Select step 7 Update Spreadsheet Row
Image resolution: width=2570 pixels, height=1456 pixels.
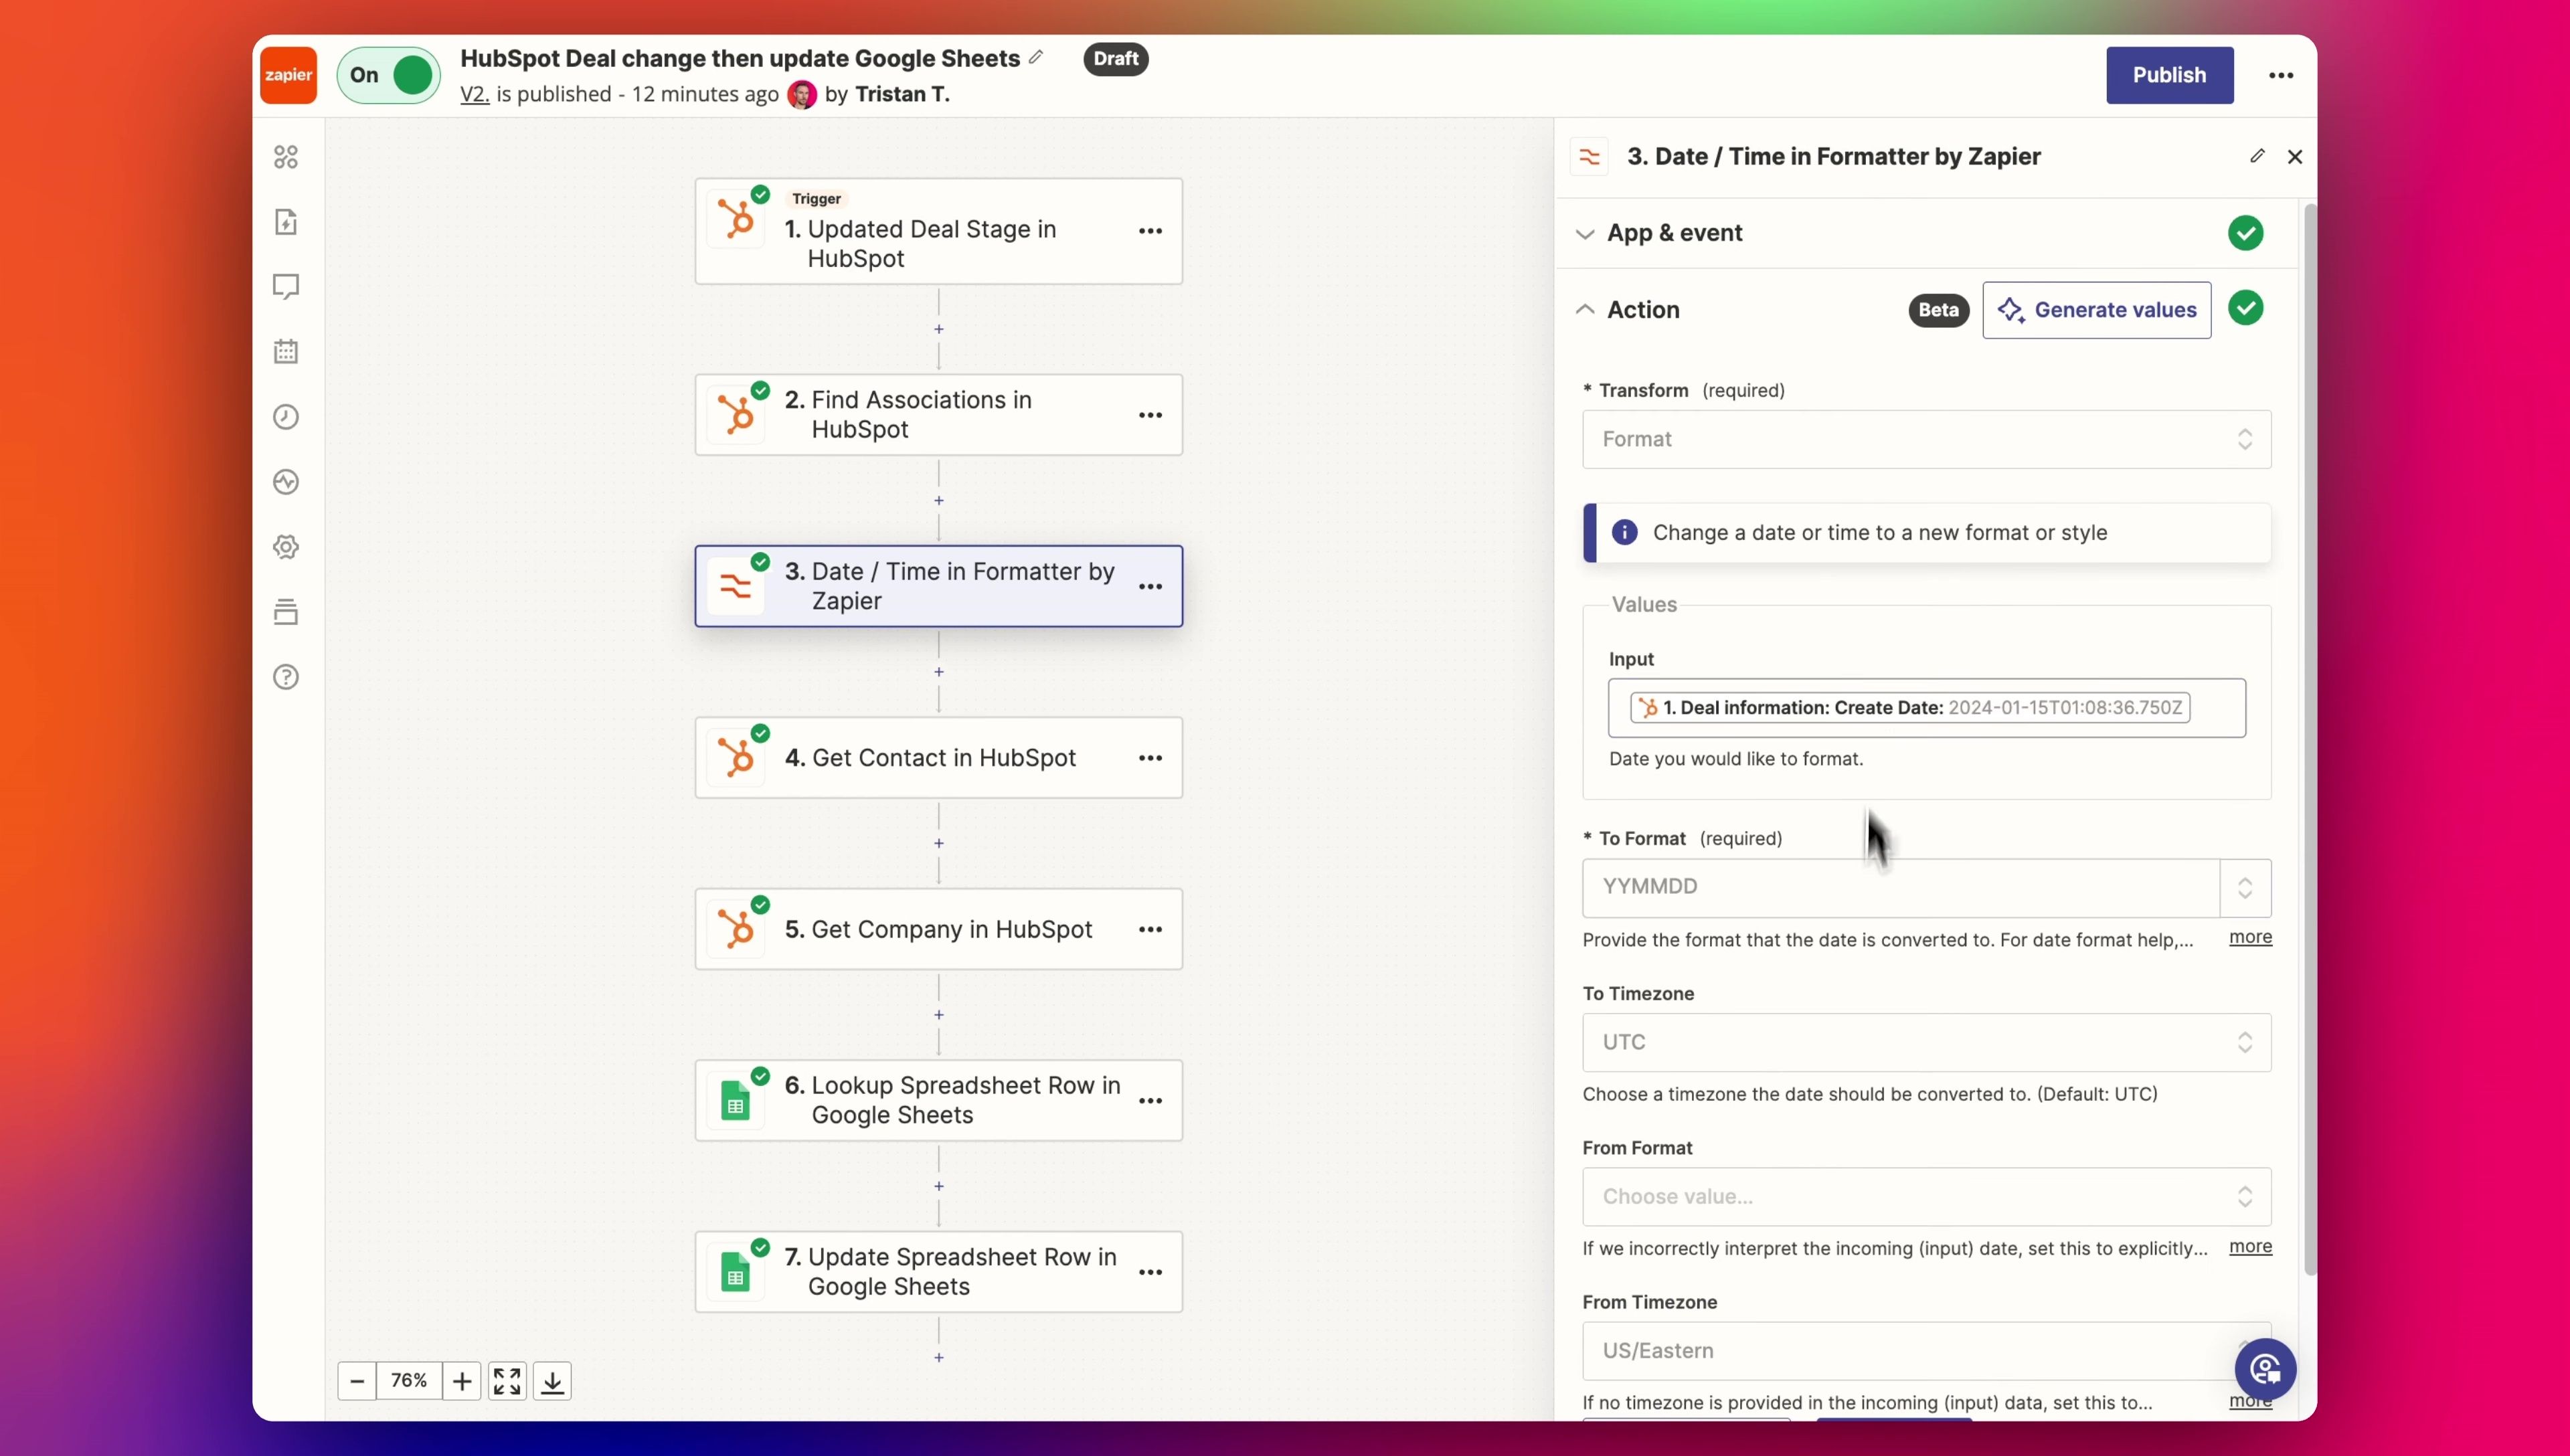pos(938,1272)
